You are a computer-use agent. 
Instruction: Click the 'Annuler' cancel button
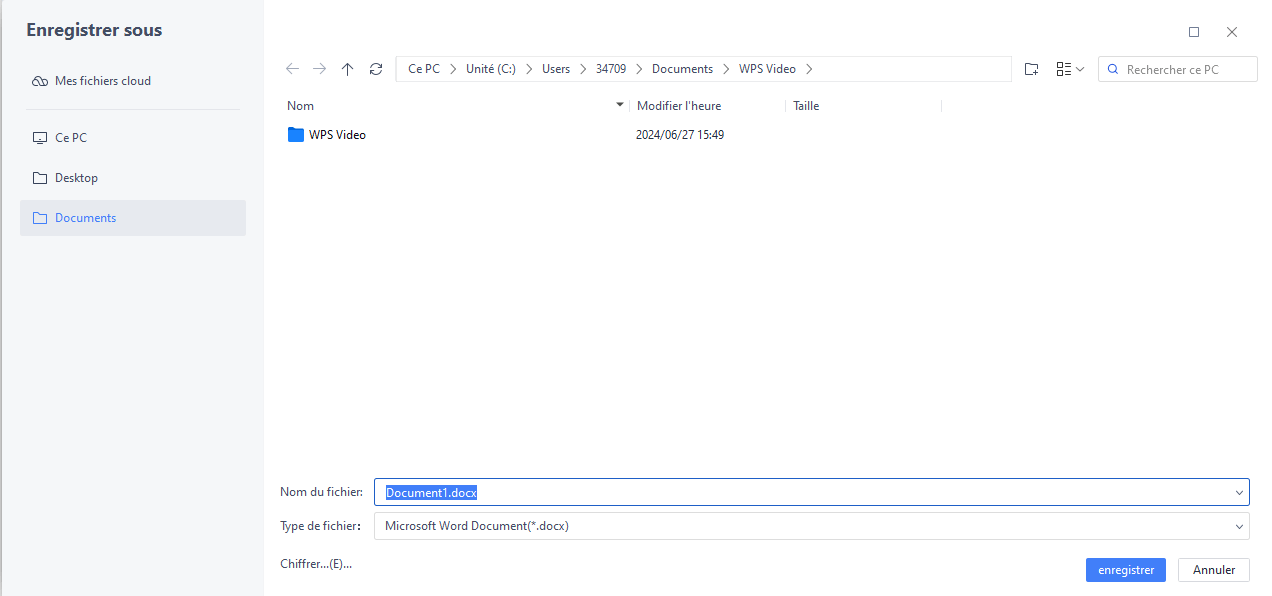(x=1213, y=569)
